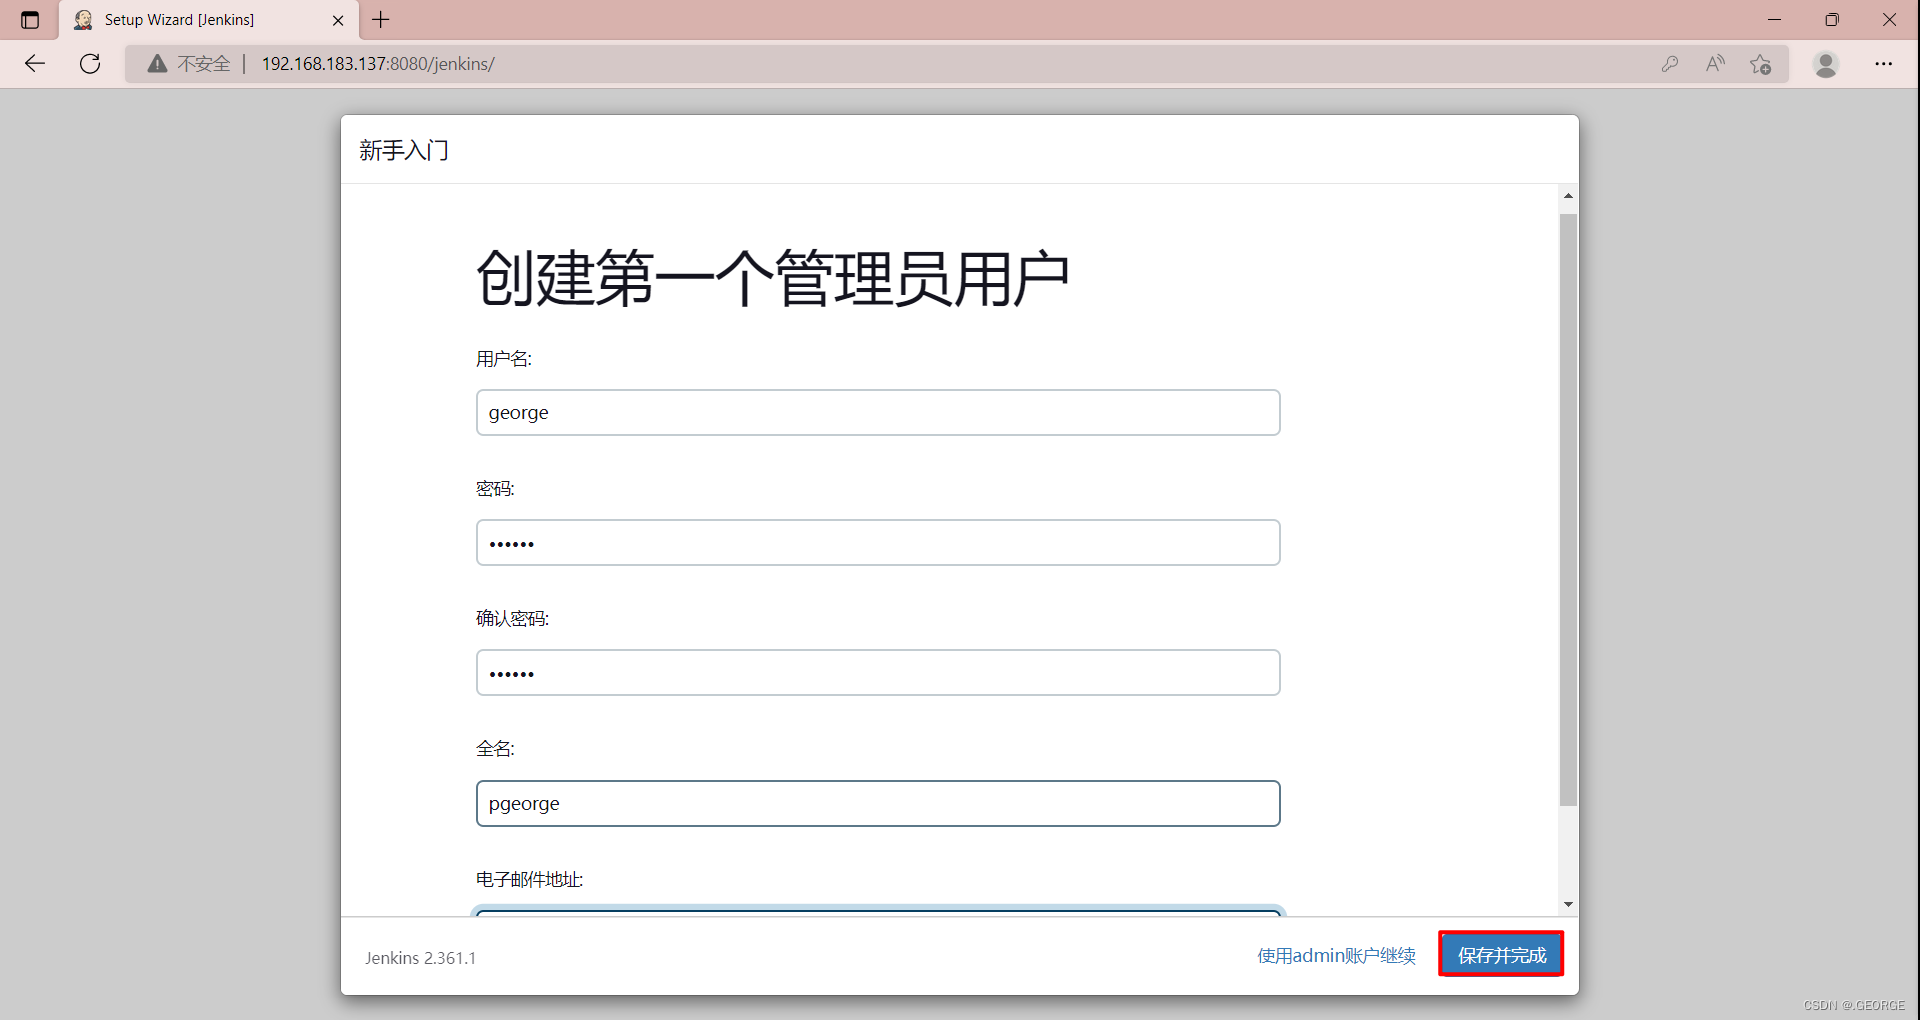Focus the 确认密码 confirm password field
Image resolution: width=1920 pixels, height=1020 pixels.
pos(878,673)
